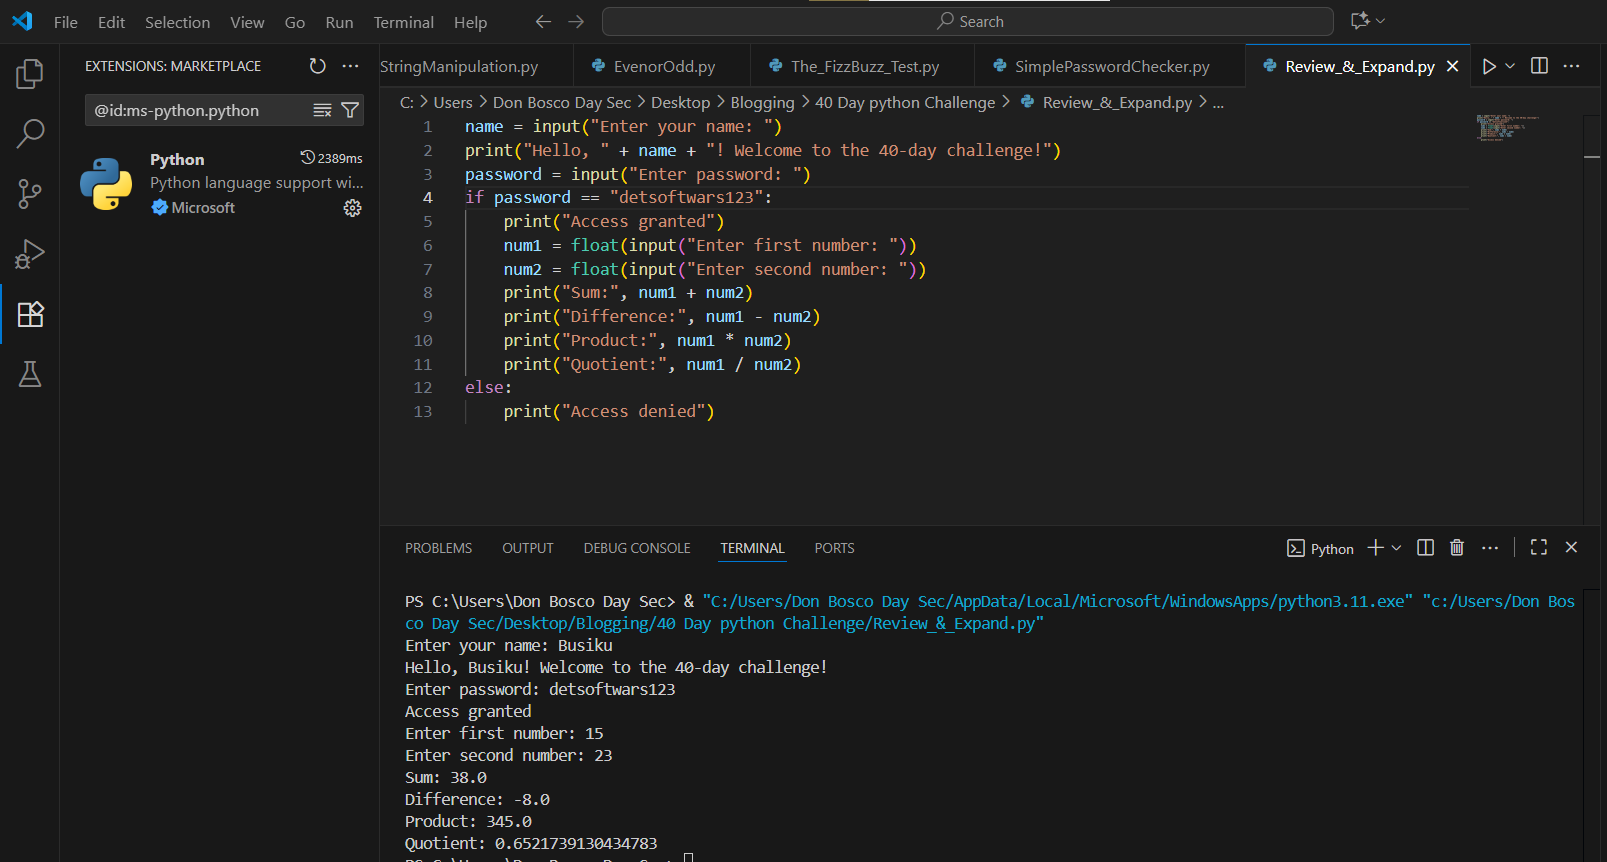Kill the terminal with trash icon
The width and height of the screenshot is (1607, 862).
(x=1457, y=548)
